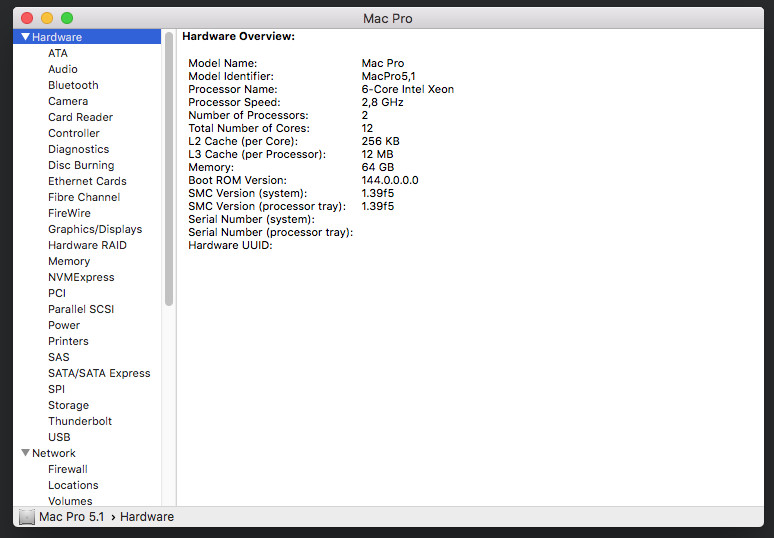Click the Boot ROM Version 144.0.0.0.0 value
The image size is (774, 538).
click(x=390, y=180)
